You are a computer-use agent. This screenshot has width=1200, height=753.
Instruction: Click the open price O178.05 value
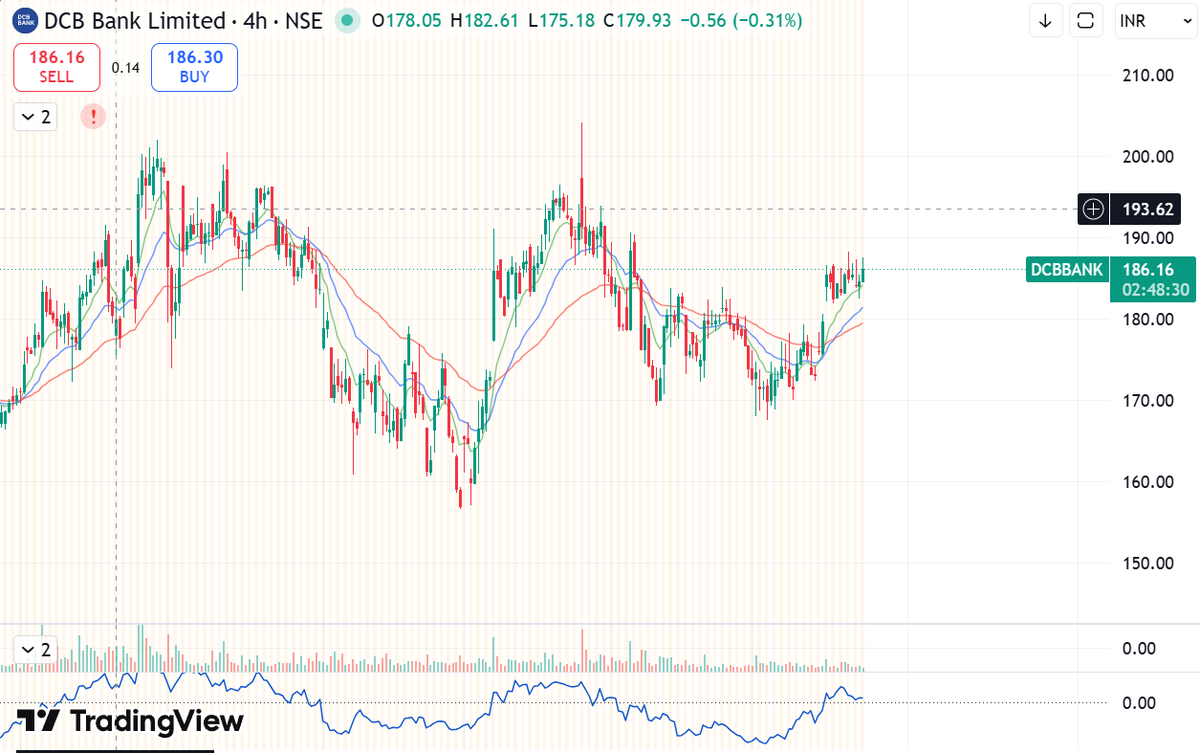coord(406,20)
